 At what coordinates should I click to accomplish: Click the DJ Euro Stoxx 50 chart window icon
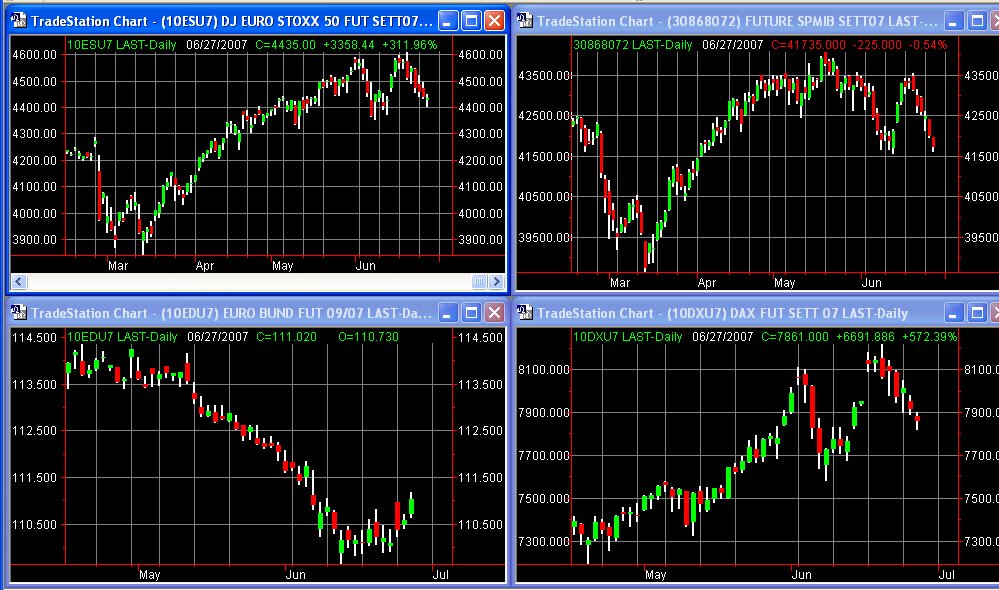click(18, 20)
